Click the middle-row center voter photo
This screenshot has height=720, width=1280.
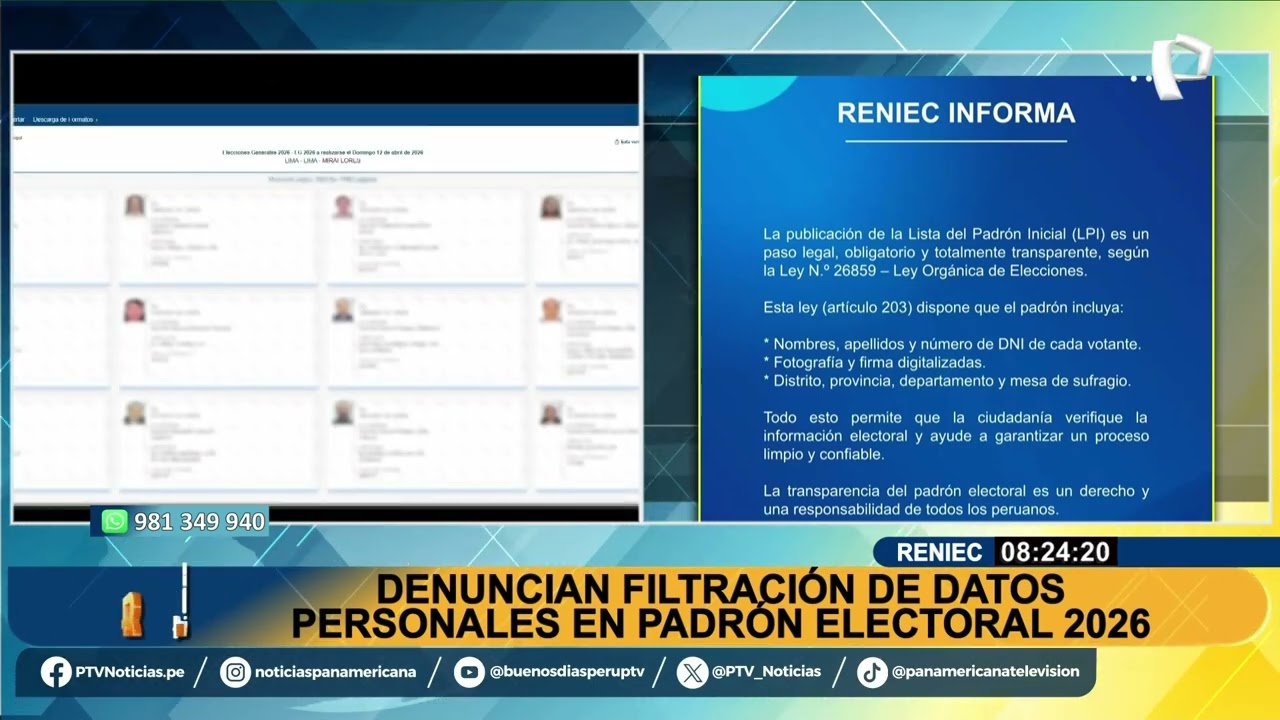coord(343,310)
